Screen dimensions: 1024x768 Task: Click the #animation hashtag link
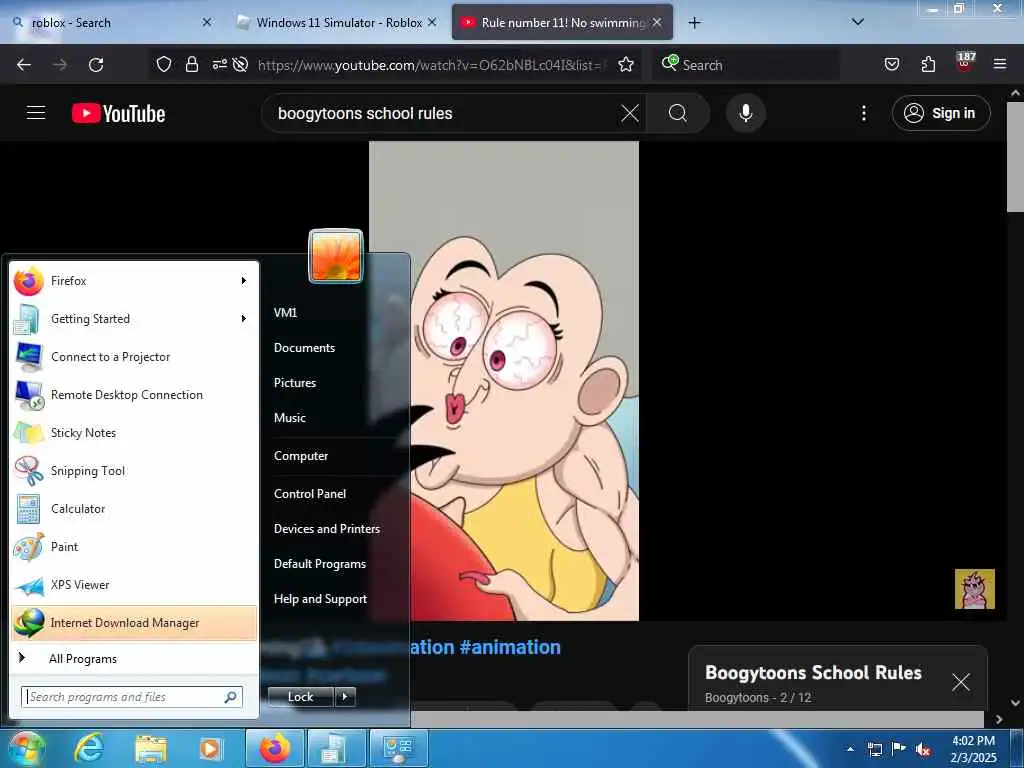510,647
